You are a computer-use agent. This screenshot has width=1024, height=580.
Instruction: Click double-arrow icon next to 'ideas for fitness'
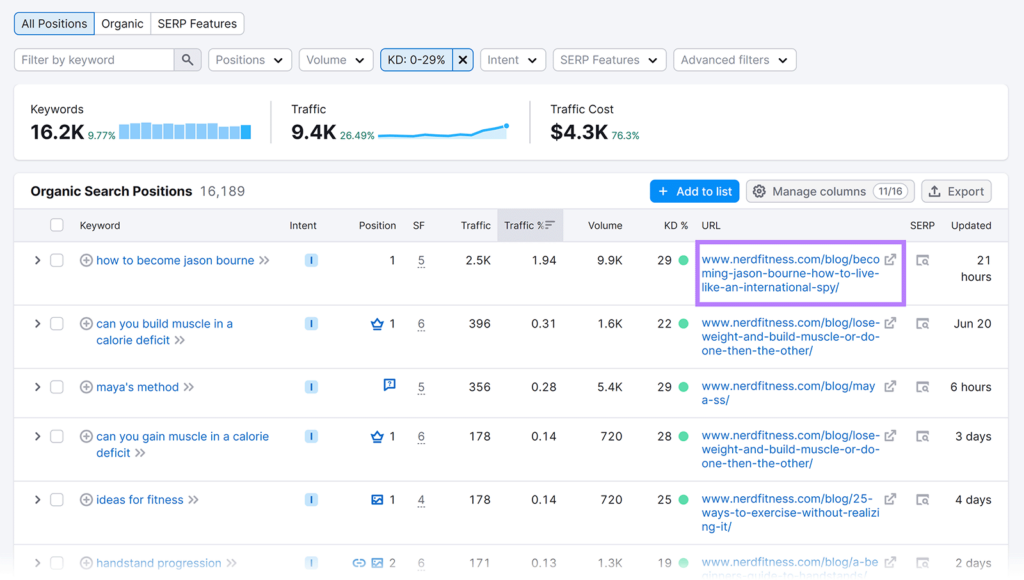tap(193, 500)
